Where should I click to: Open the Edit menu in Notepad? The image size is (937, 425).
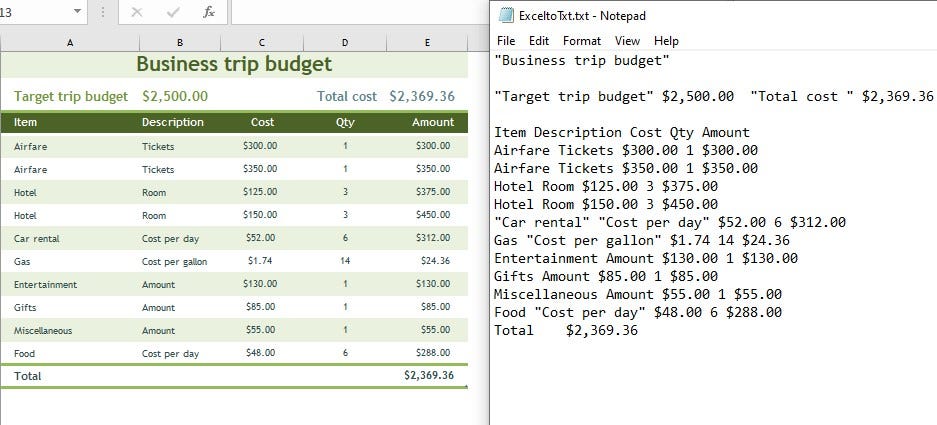(x=538, y=41)
